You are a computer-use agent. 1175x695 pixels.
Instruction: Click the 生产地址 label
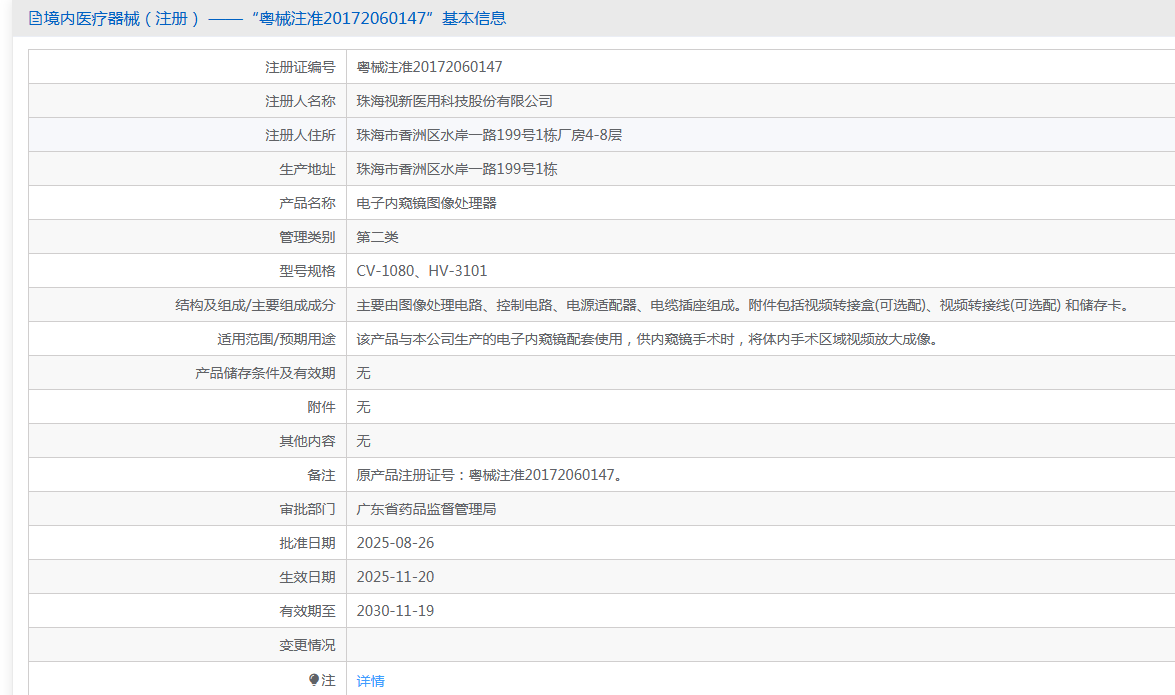click(x=307, y=169)
